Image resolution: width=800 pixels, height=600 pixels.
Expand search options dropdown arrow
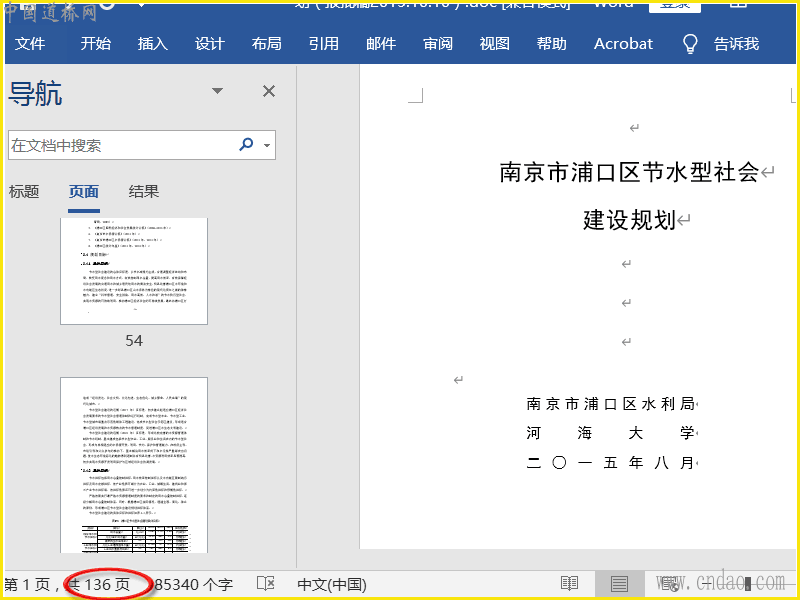tap(267, 145)
